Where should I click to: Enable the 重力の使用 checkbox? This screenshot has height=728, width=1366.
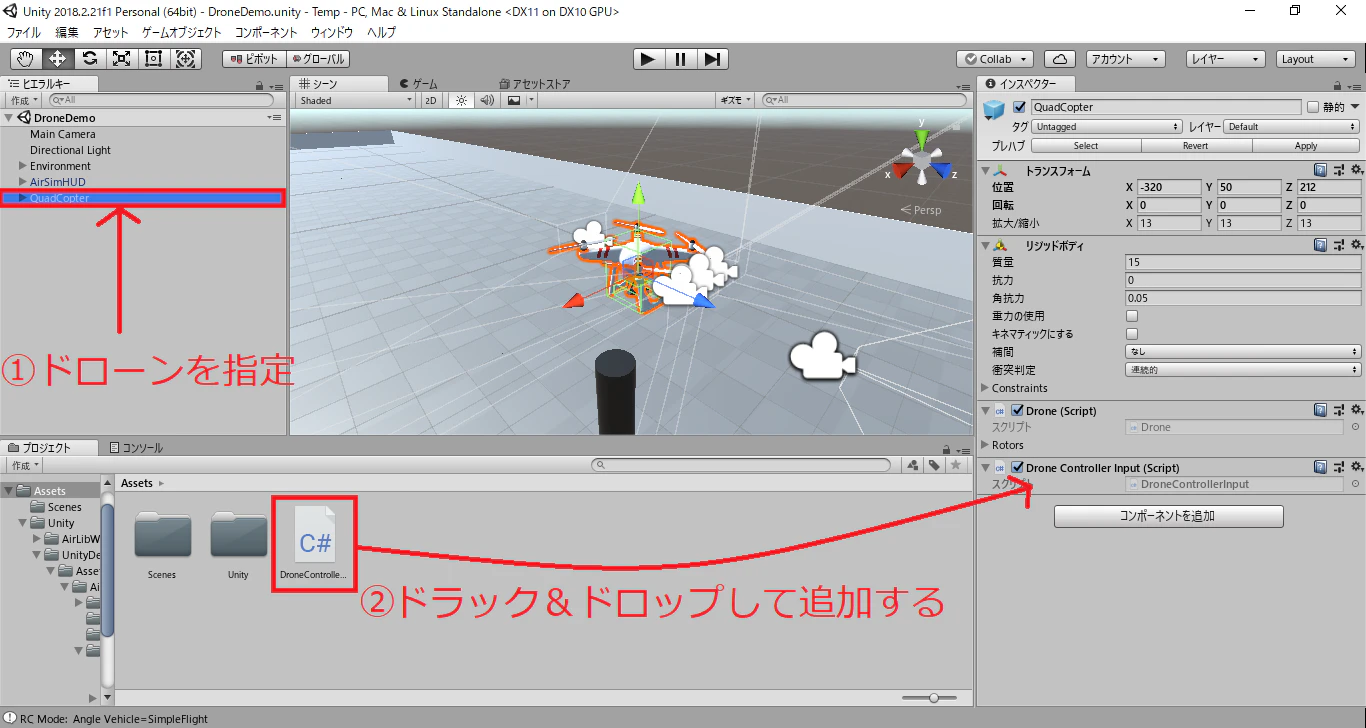[1133, 316]
